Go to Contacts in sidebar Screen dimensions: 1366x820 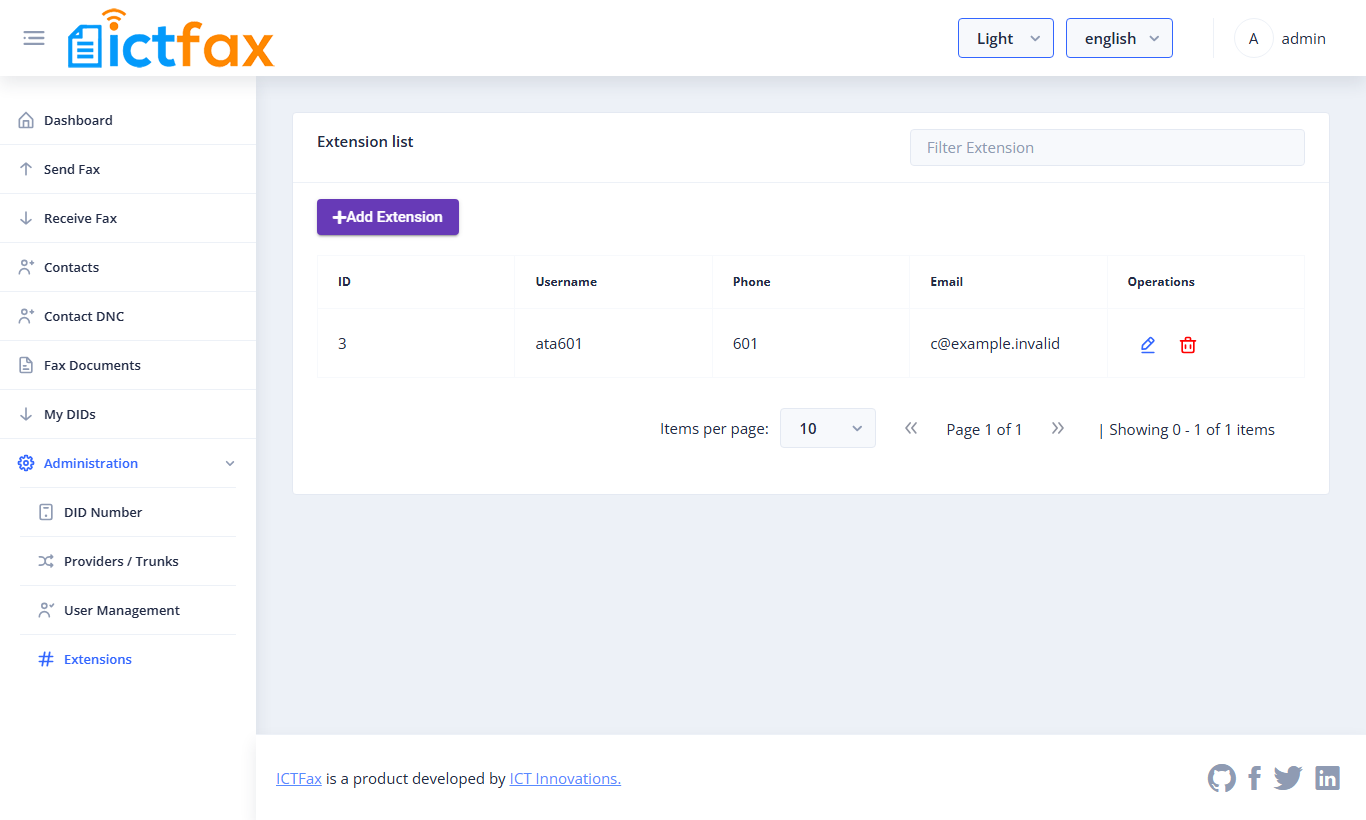(x=128, y=267)
